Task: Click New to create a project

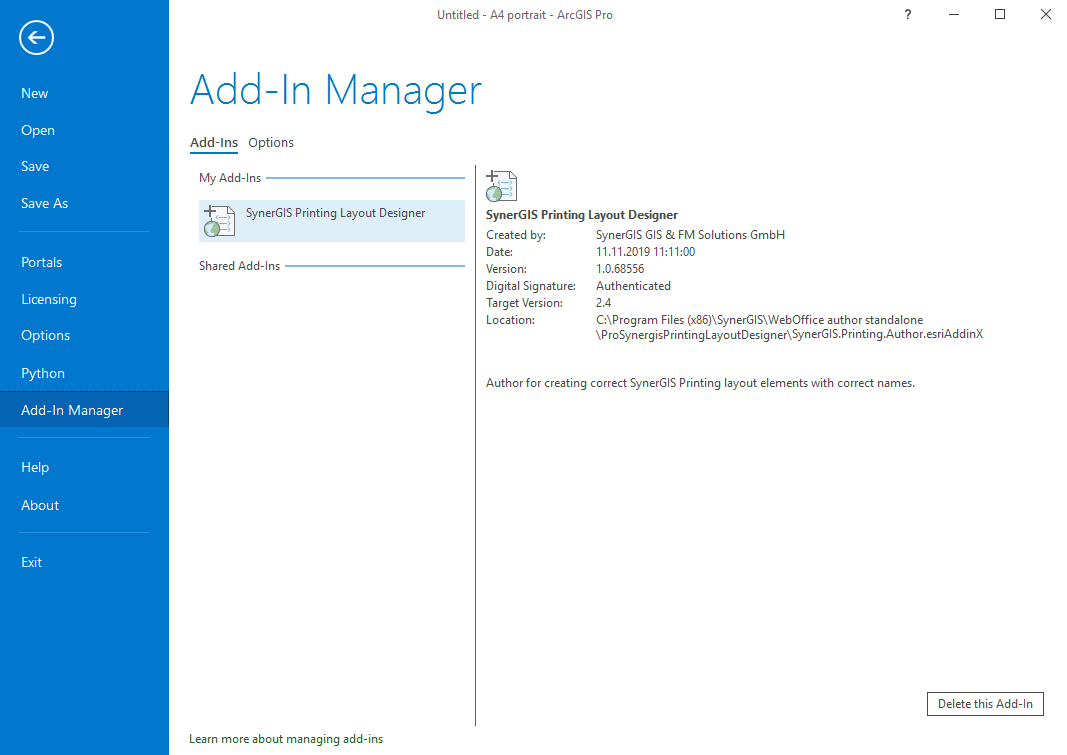Action: coord(34,92)
